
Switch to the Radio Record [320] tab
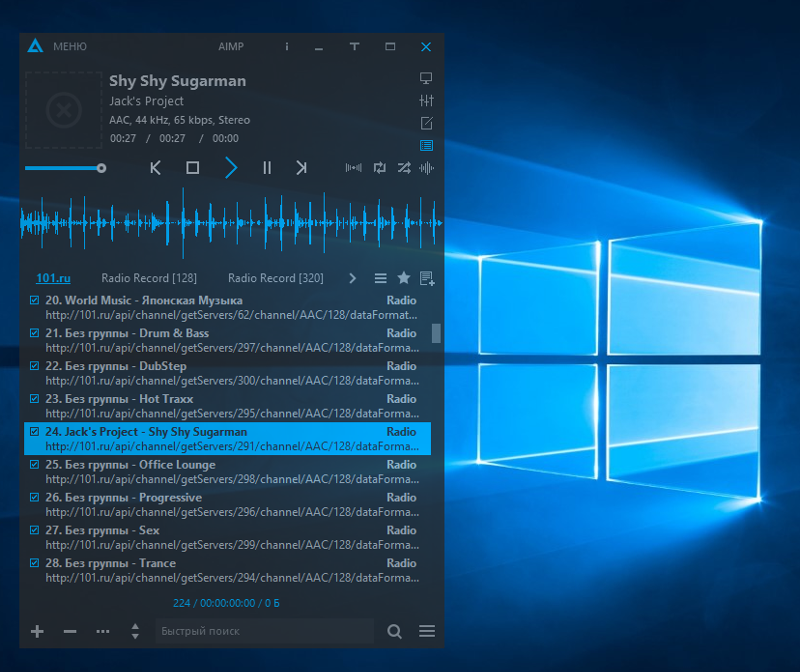click(276, 278)
